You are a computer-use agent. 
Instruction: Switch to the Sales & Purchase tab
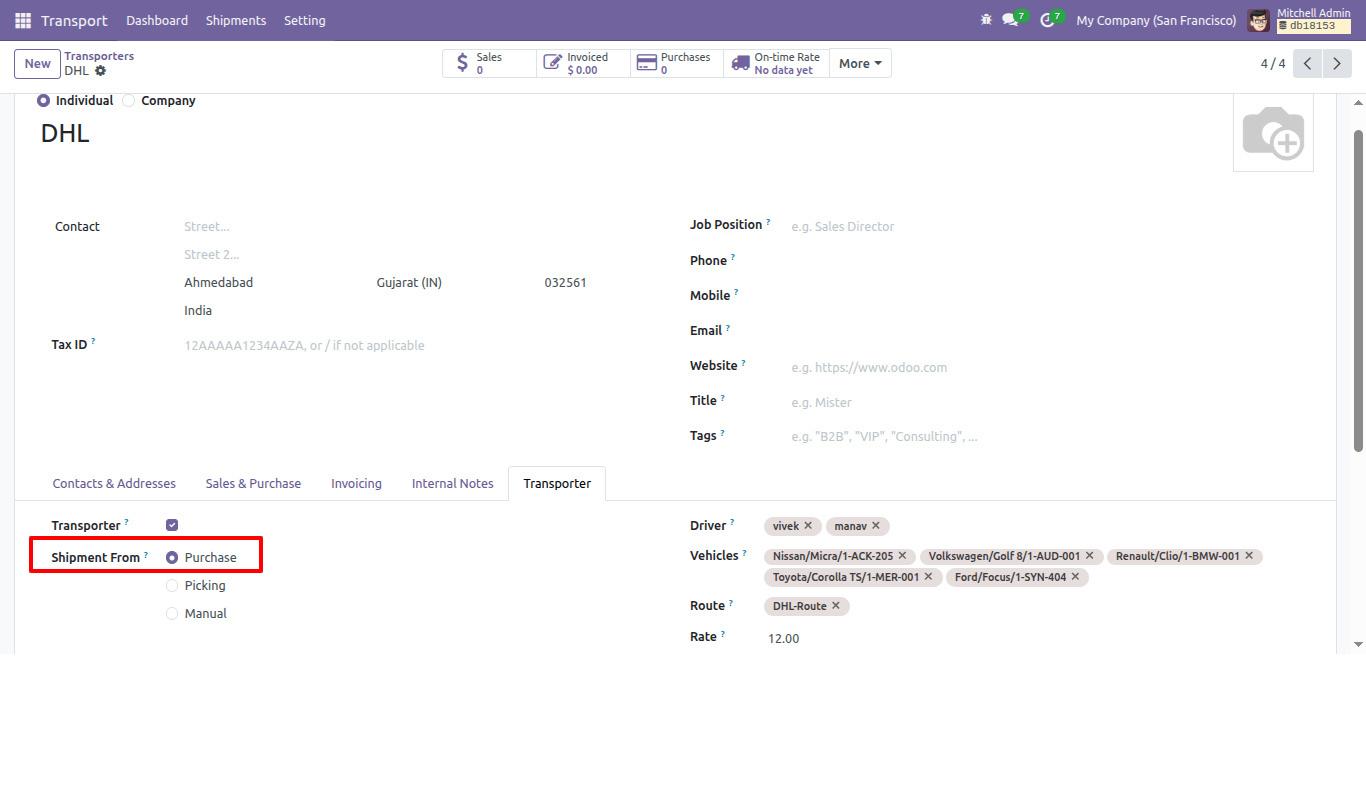[253, 484]
